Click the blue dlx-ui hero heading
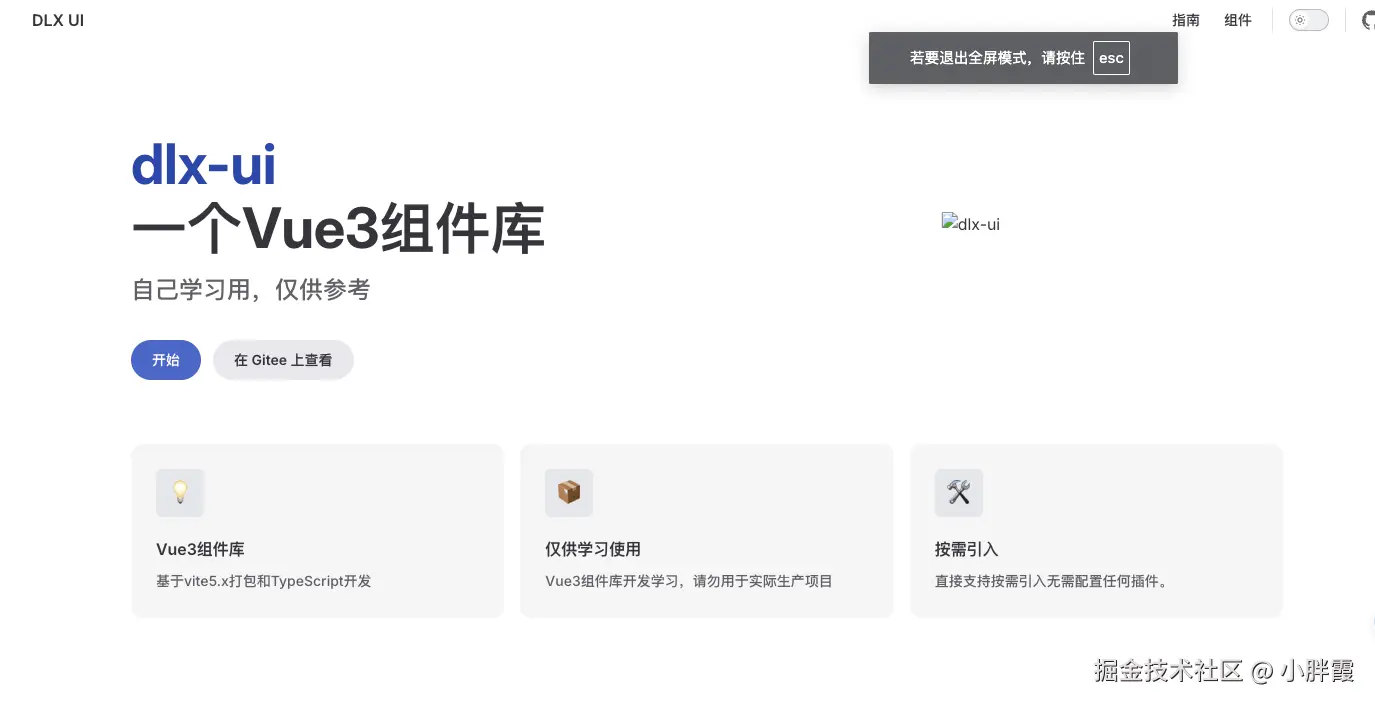The height and width of the screenshot is (705, 1375). click(204, 166)
